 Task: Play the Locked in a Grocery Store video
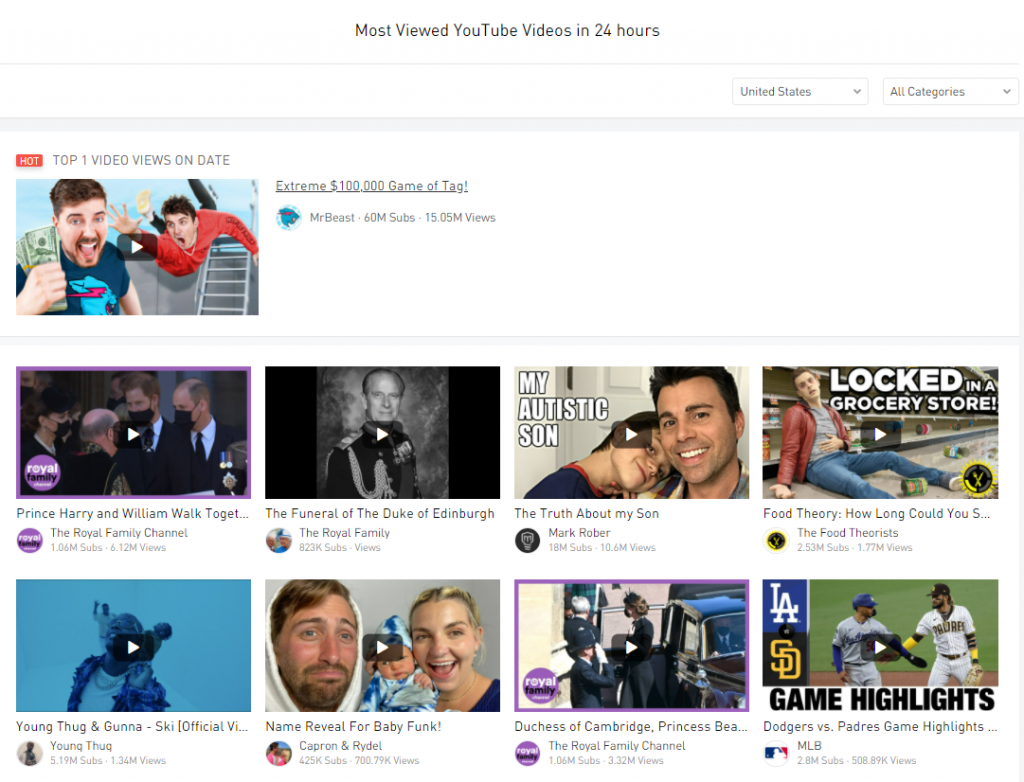(x=880, y=433)
